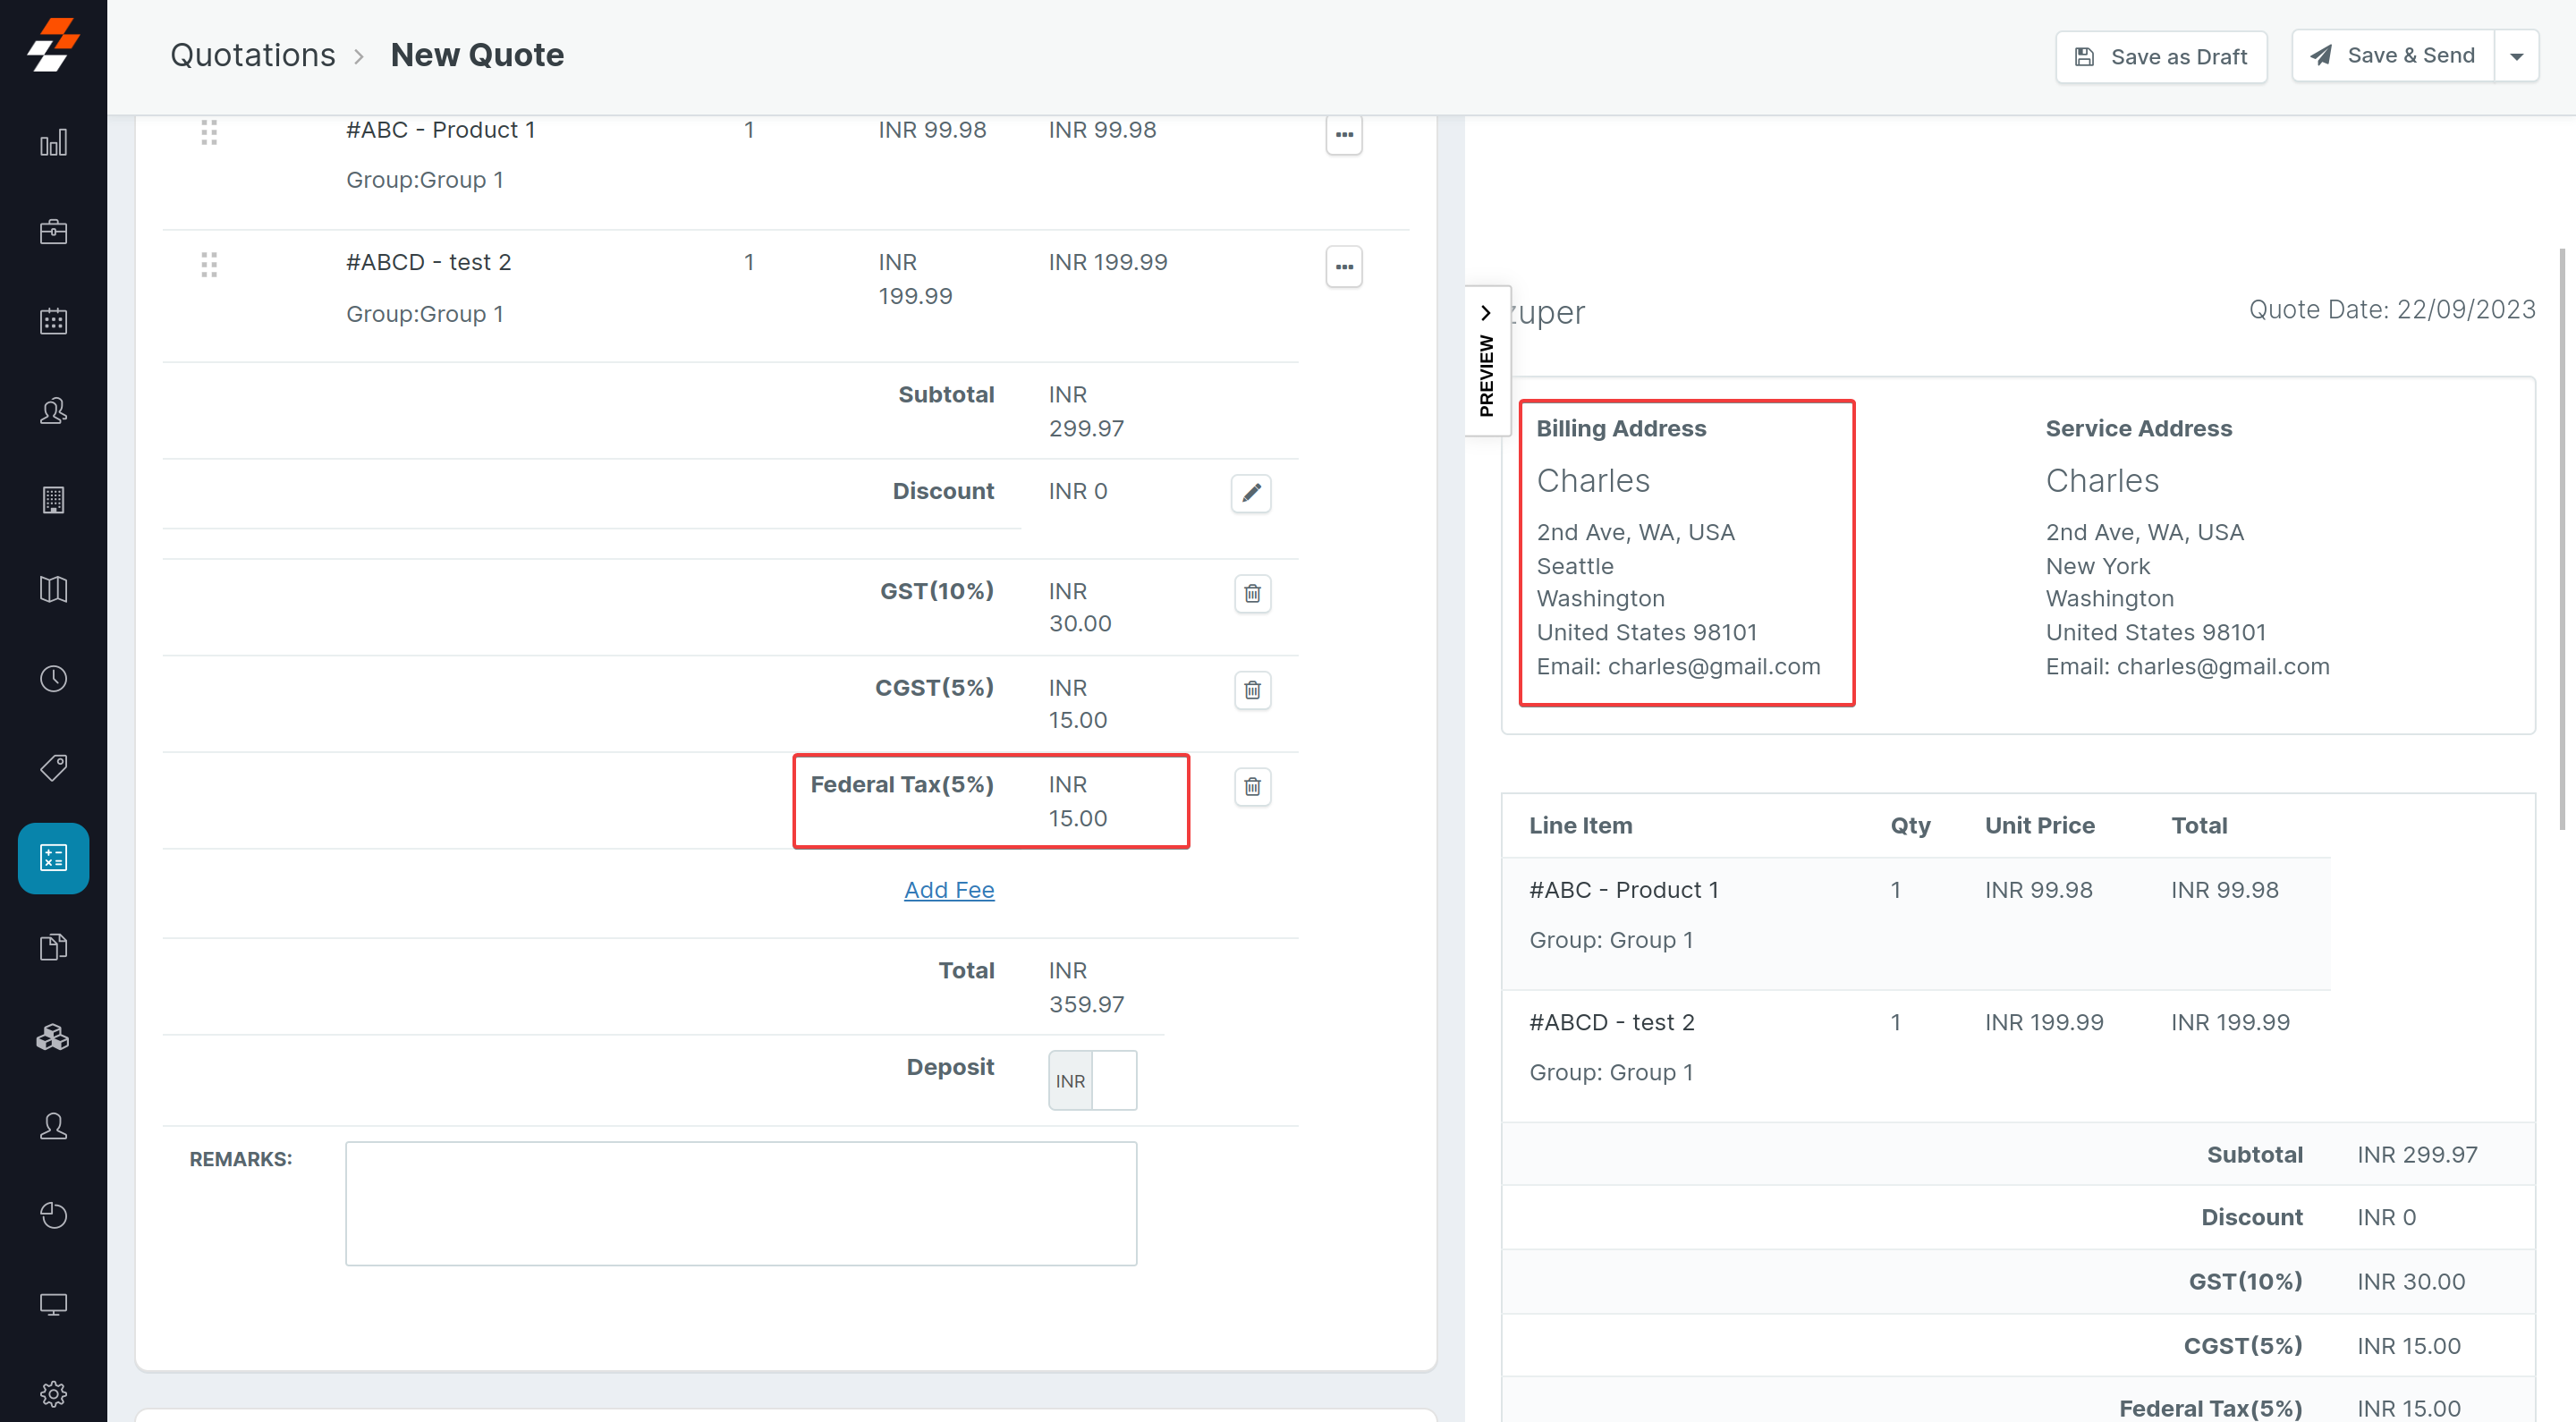The width and height of the screenshot is (2576, 1422).
Task: Open the price tag sidebar icon
Action: (53, 768)
